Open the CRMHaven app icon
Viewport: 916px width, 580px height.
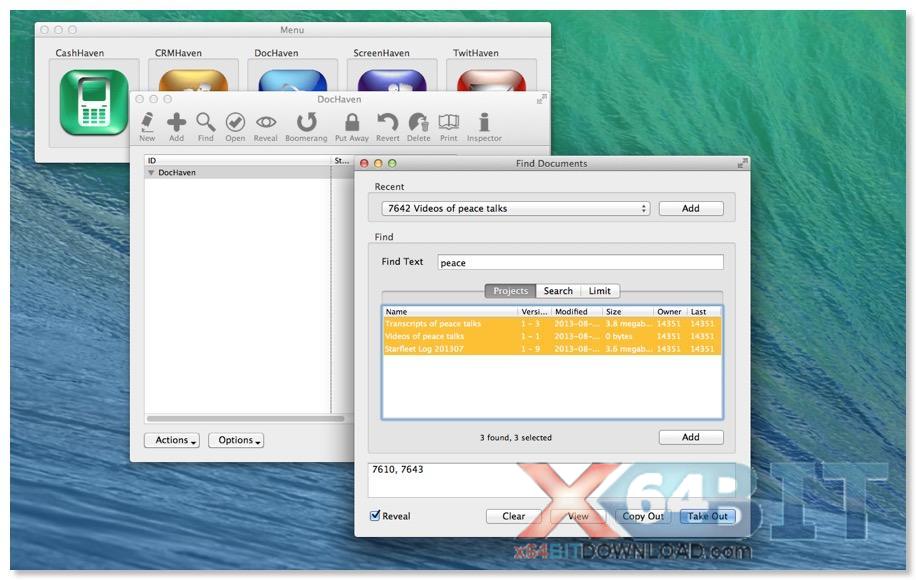click(193, 80)
